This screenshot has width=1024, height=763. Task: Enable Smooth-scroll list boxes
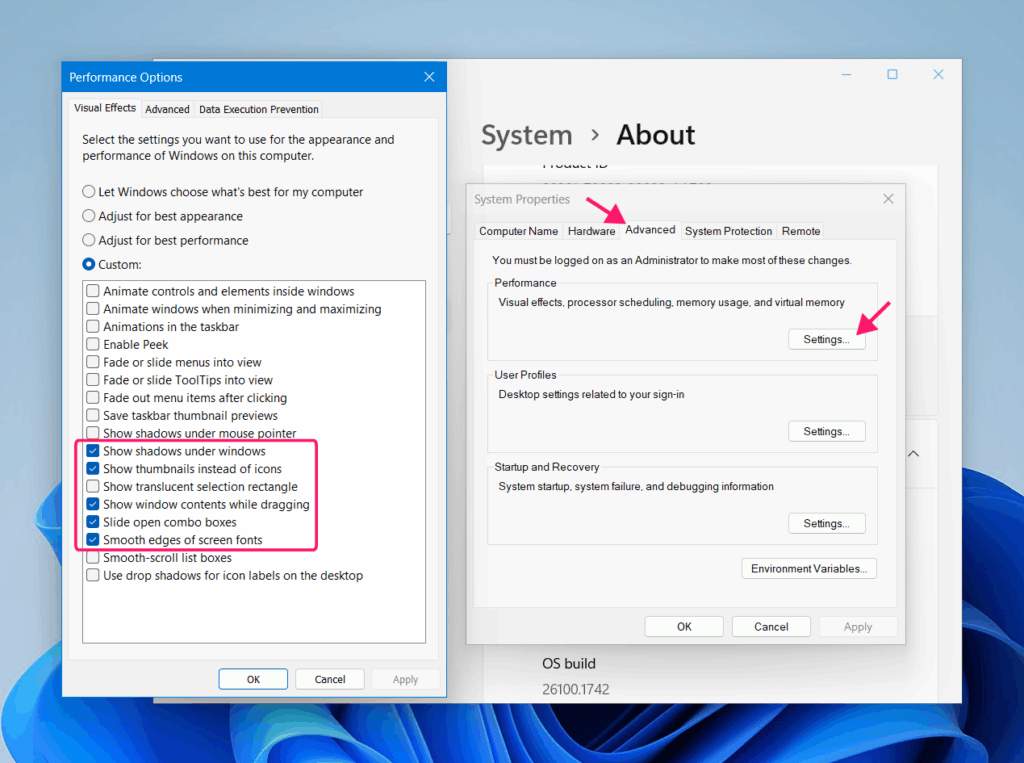point(93,557)
